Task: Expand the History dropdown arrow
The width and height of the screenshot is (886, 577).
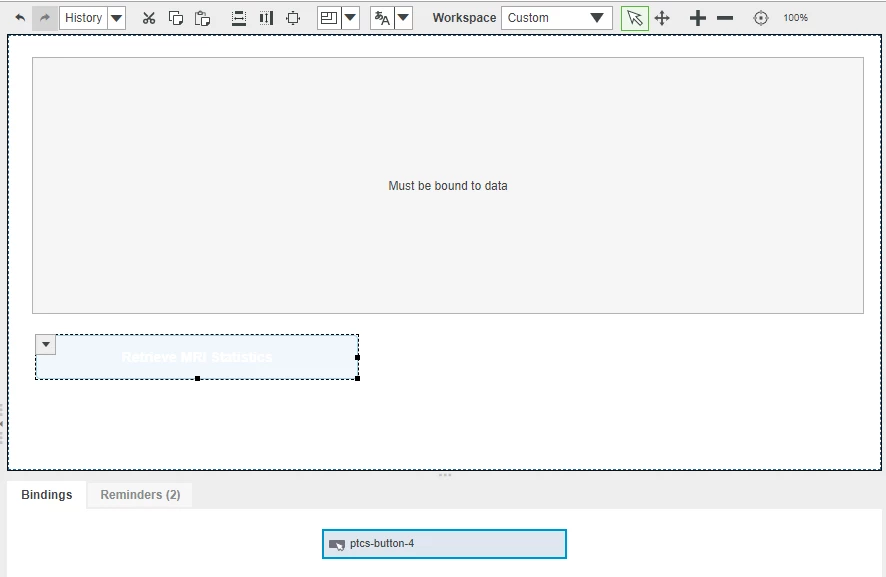Action: click(x=116, y=18)
